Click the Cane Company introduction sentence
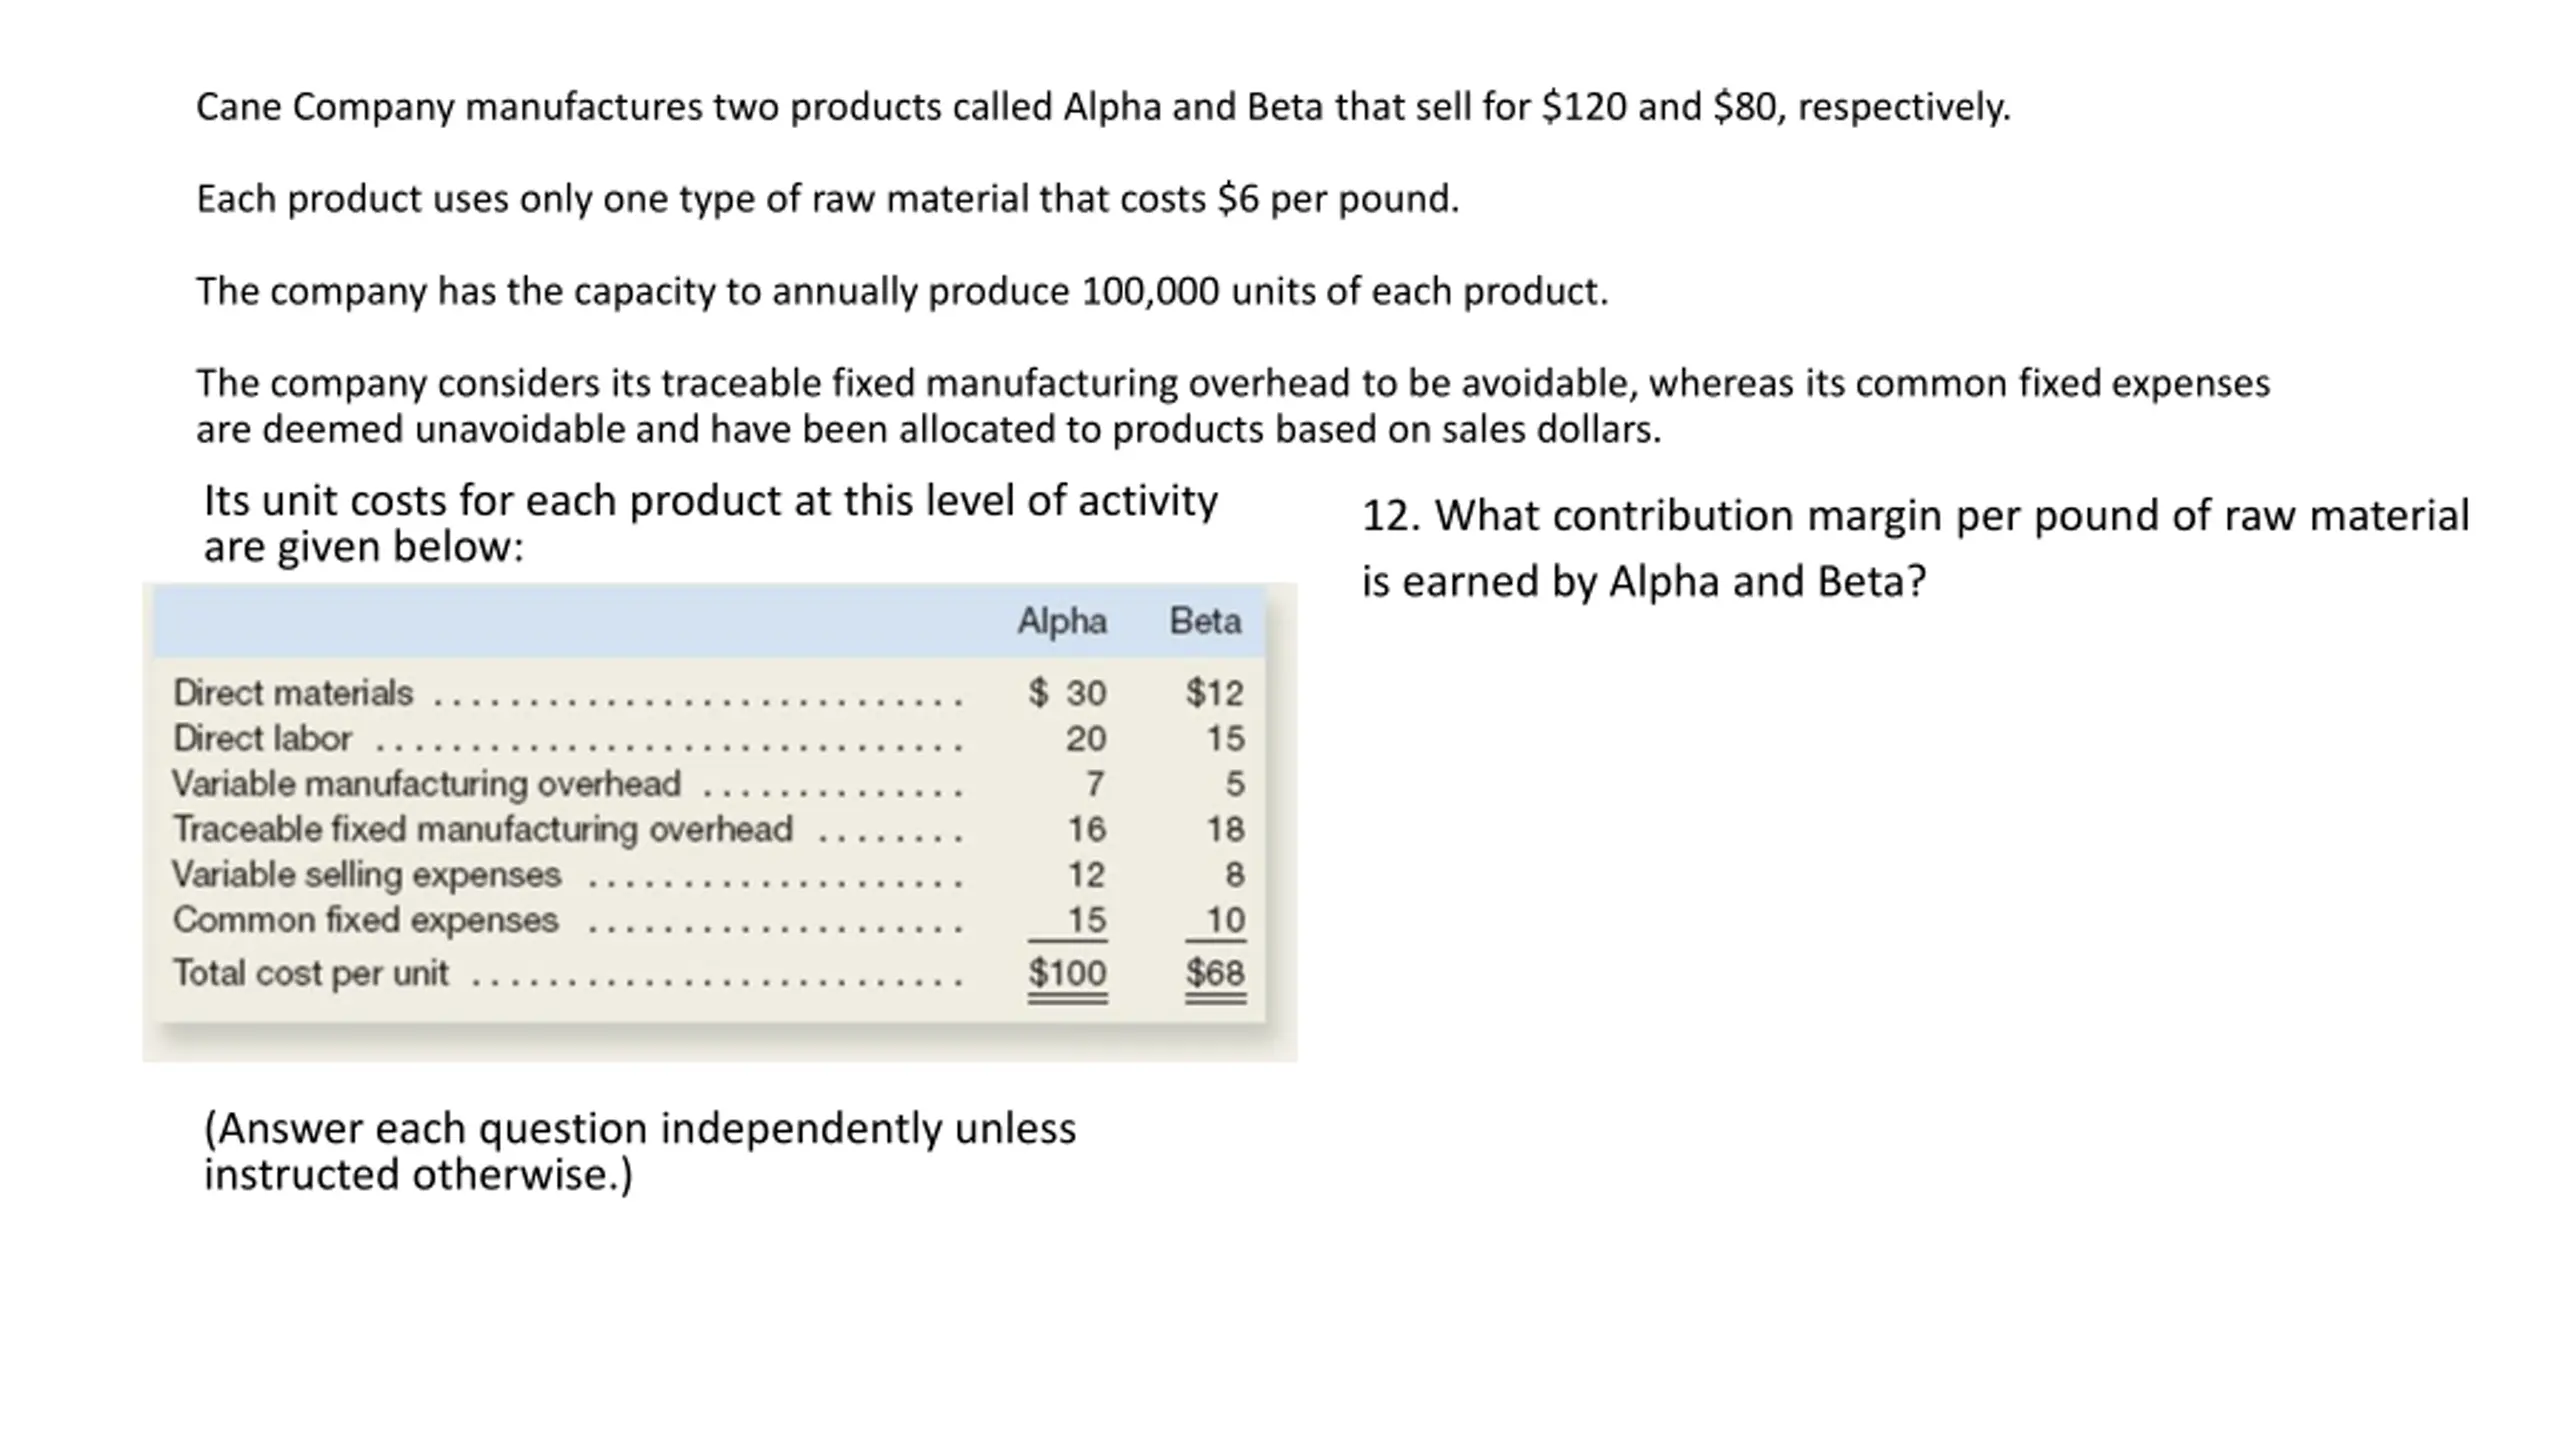This screenshot has height=1440, width=2560. click(x=1103, y=107)
